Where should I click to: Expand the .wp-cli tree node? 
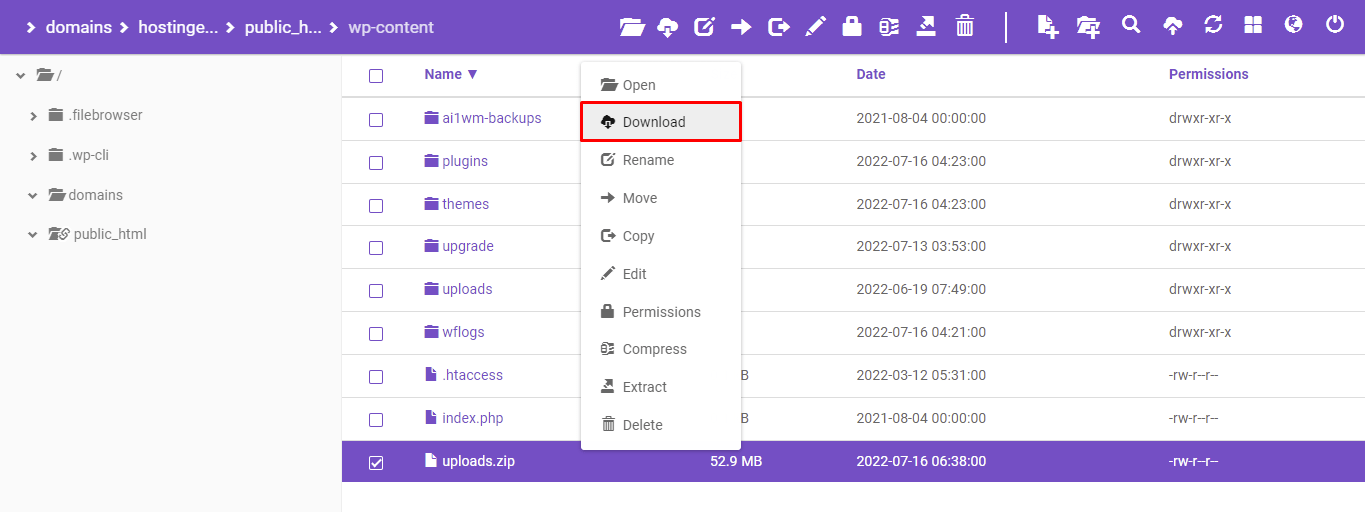click(x=33, y=156)
